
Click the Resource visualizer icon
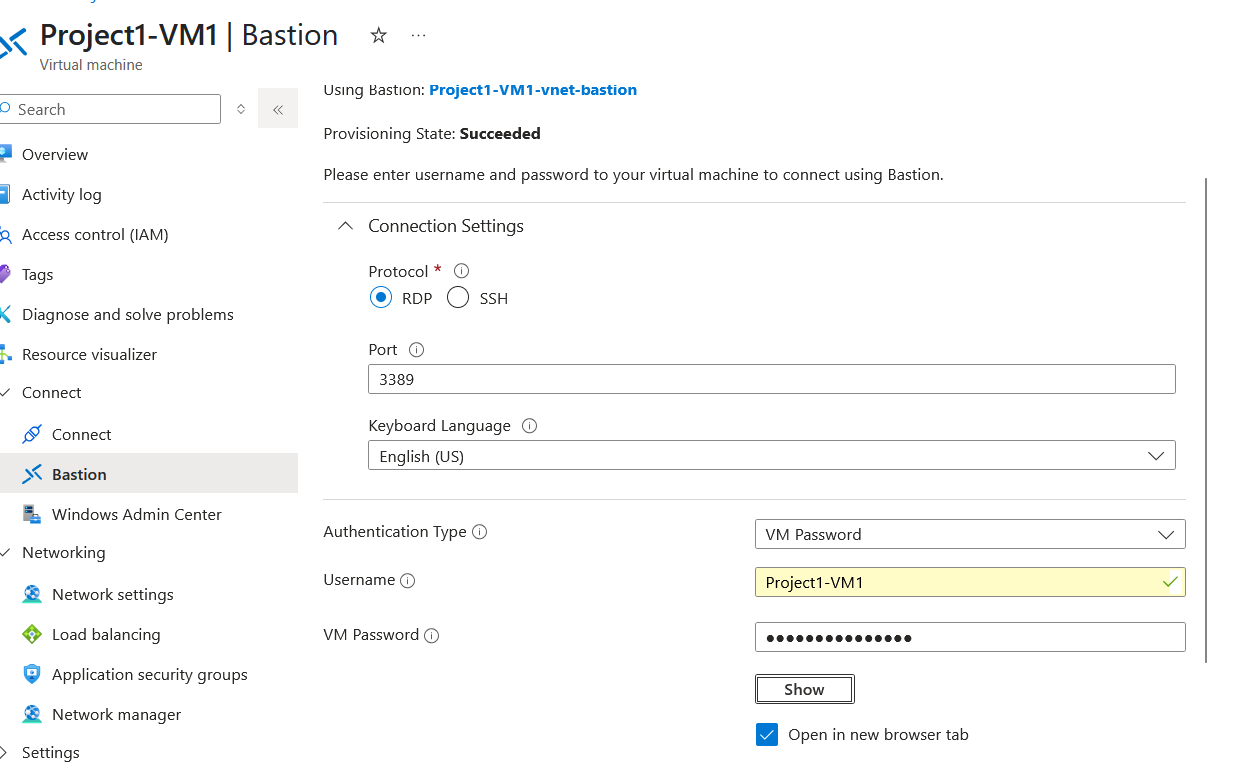coord(5,354)
